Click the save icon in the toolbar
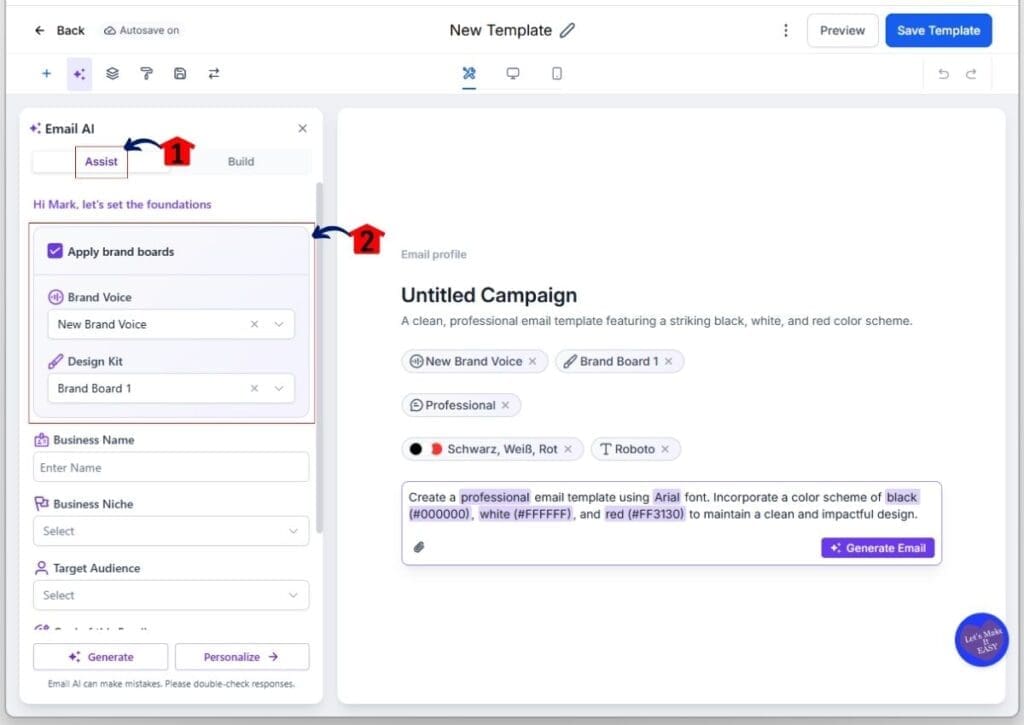The height and width of the screenshot is (725, 1024). [x=179, y=73]
